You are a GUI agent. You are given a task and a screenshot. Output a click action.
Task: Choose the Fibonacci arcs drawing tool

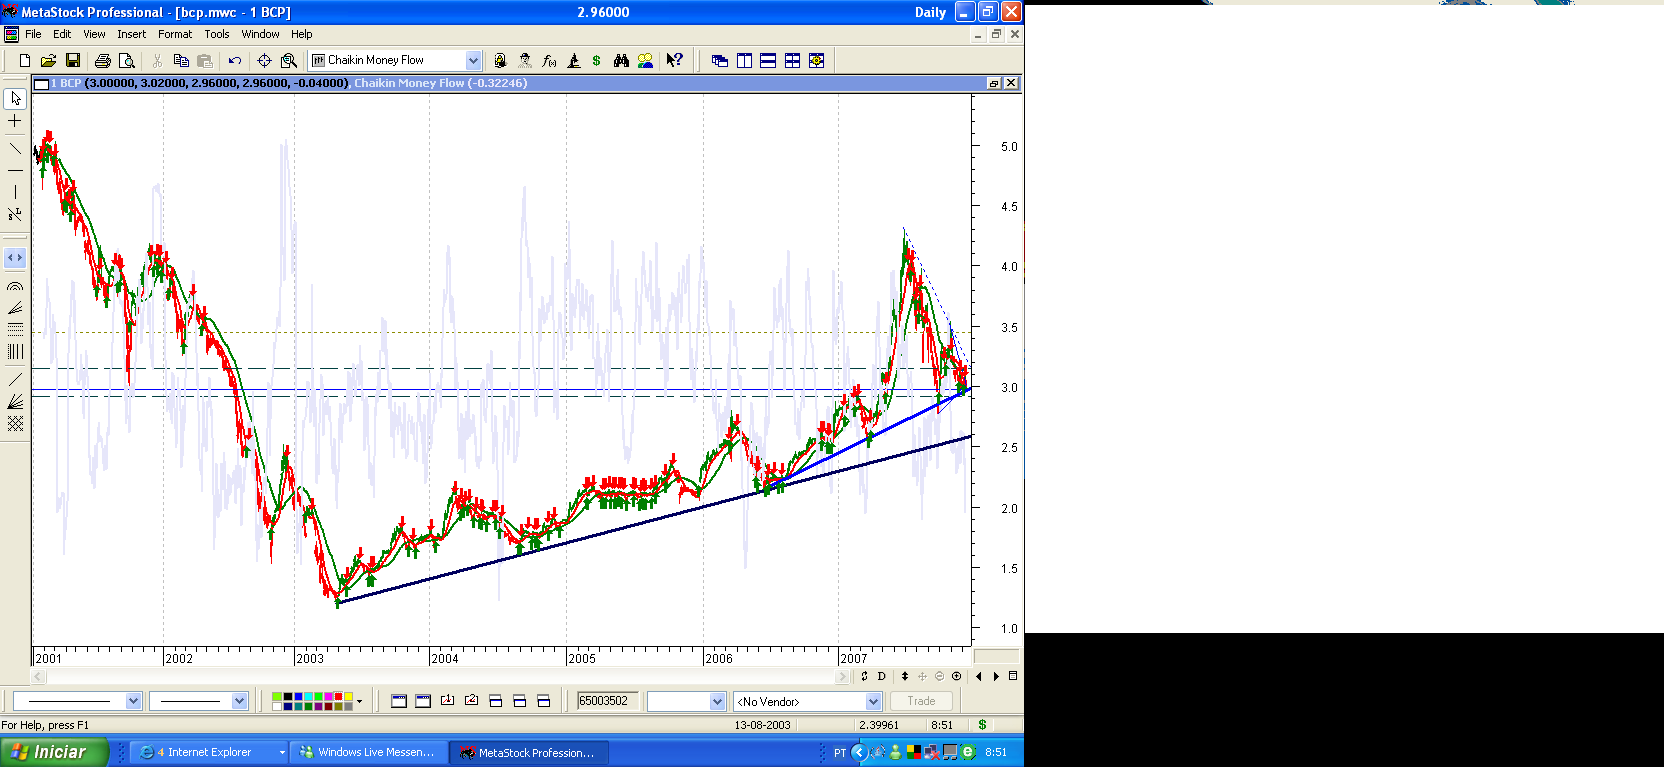pos(15,286)
